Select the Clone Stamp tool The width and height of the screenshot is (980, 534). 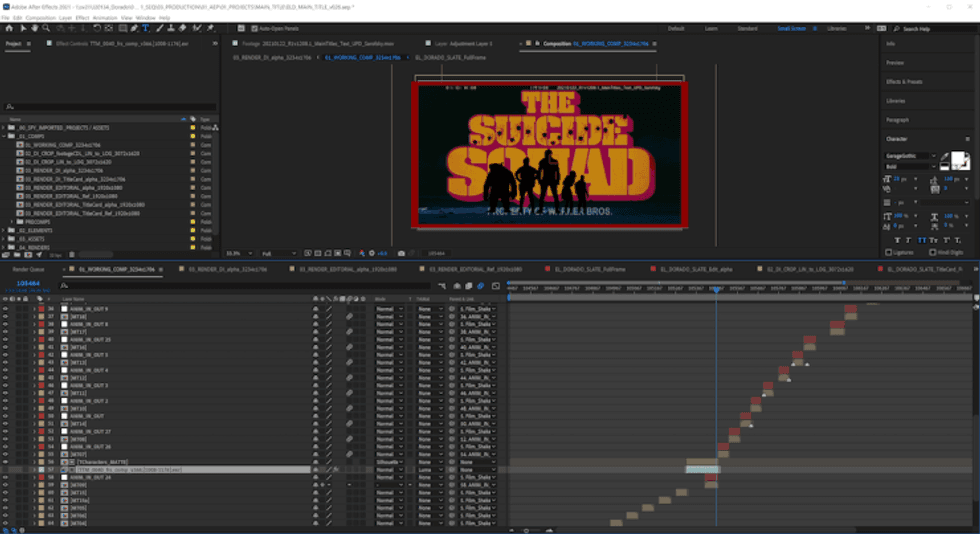[x=171, y=28]
